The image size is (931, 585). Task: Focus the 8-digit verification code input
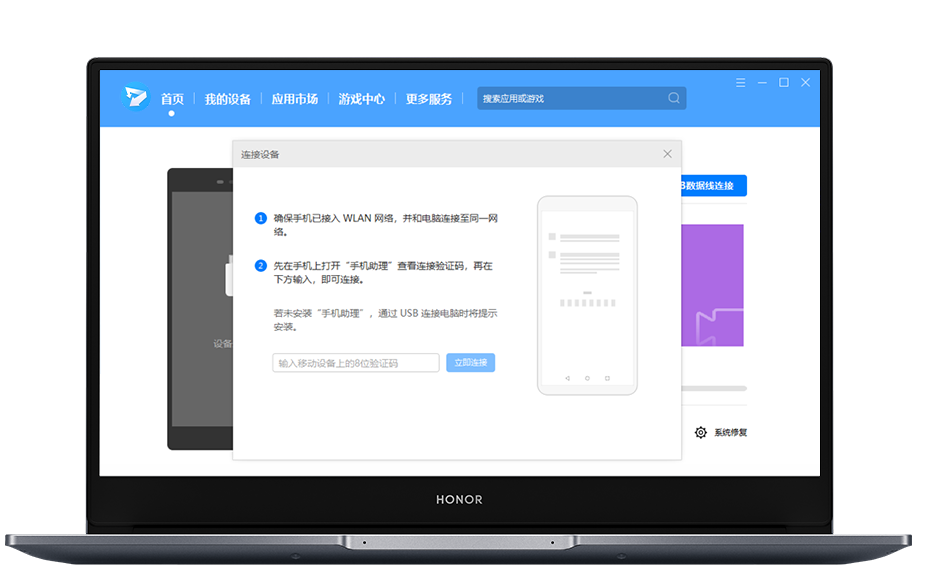click(x=356, y=363)
